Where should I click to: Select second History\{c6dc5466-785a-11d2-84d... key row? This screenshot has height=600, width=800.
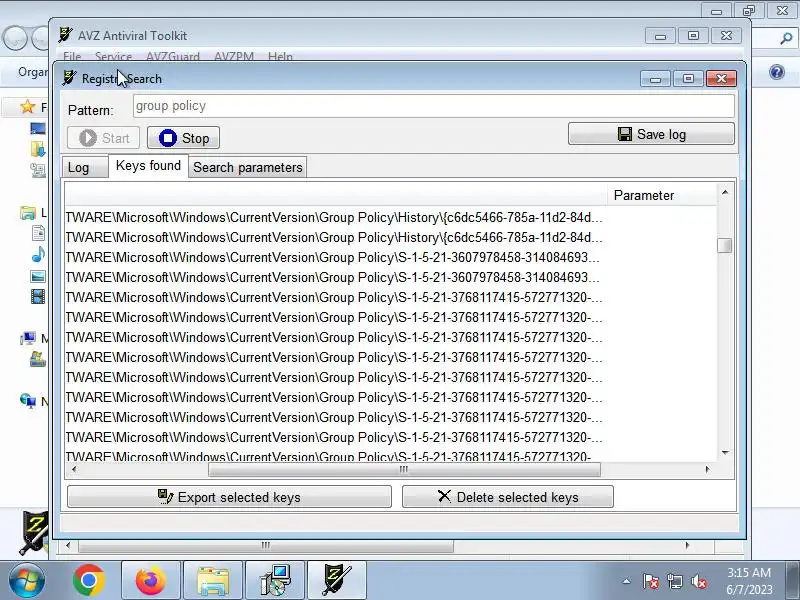(334, 237)
